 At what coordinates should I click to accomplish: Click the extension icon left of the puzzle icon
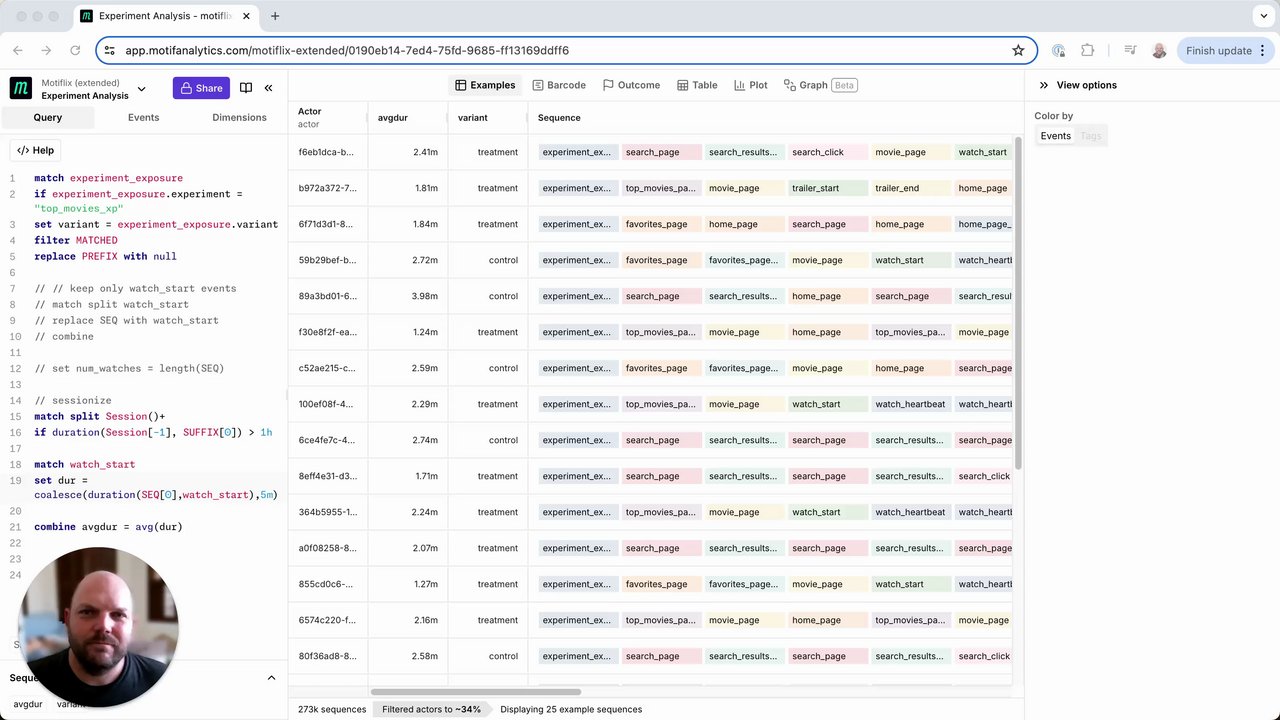(x=1059, y=50)
